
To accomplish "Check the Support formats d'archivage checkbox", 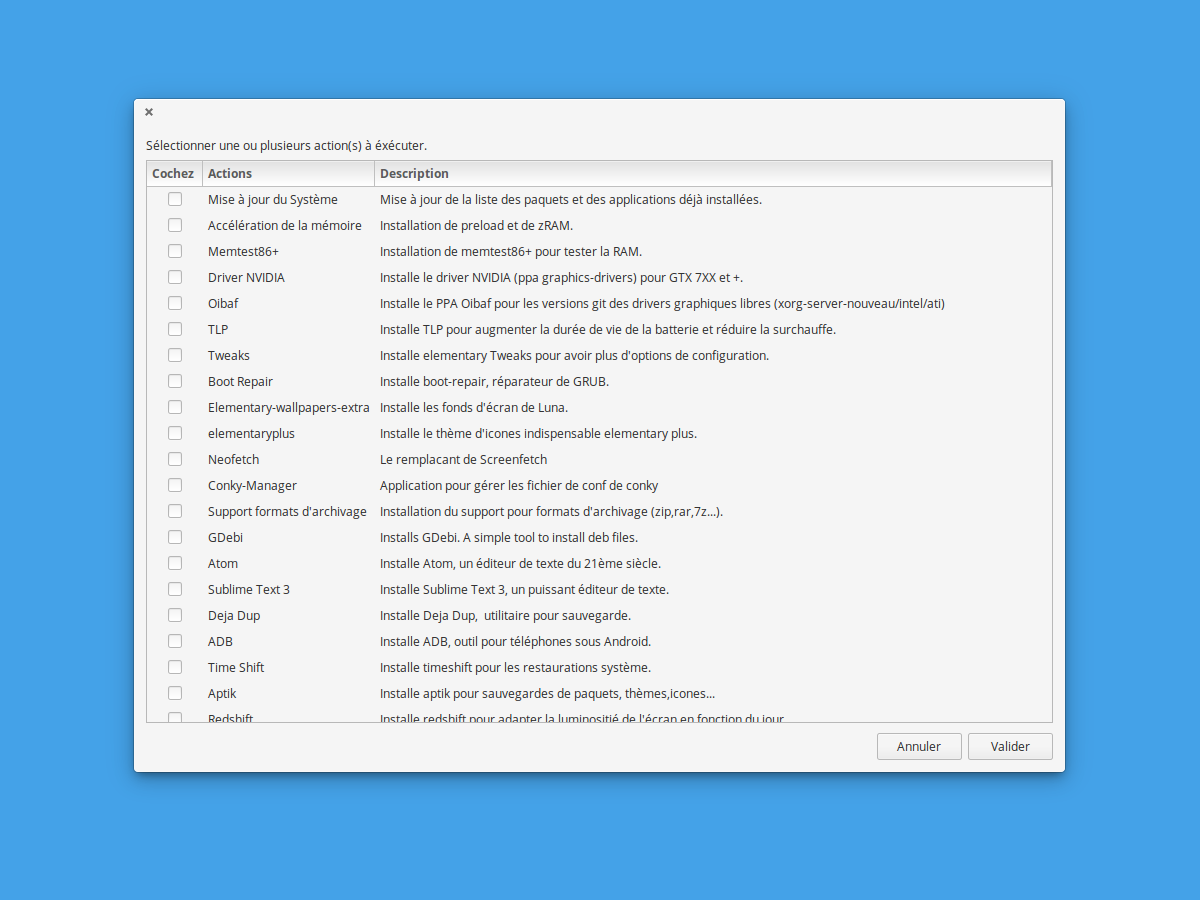I will click(x=175, y=511).
